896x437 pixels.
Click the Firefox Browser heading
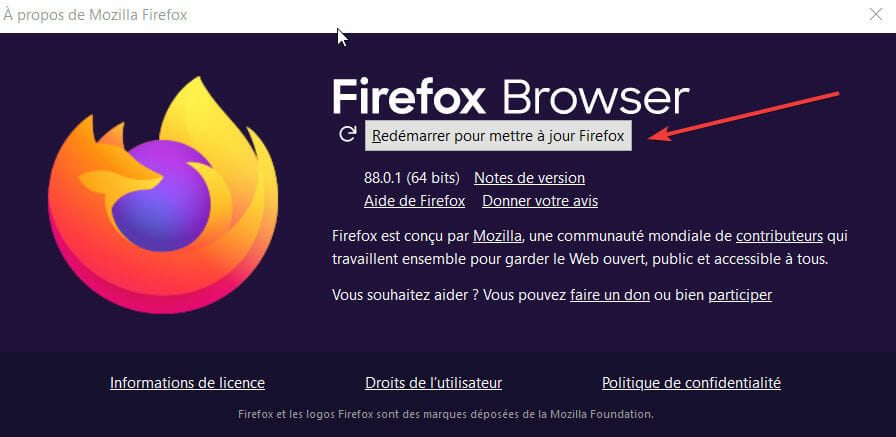[510, 98]
